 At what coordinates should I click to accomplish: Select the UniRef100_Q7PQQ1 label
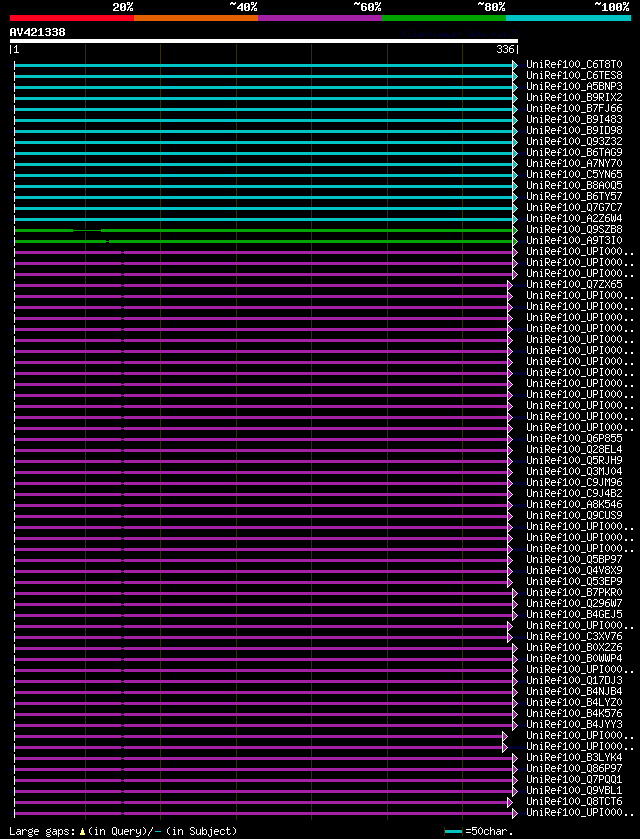(x=574, y=779)
